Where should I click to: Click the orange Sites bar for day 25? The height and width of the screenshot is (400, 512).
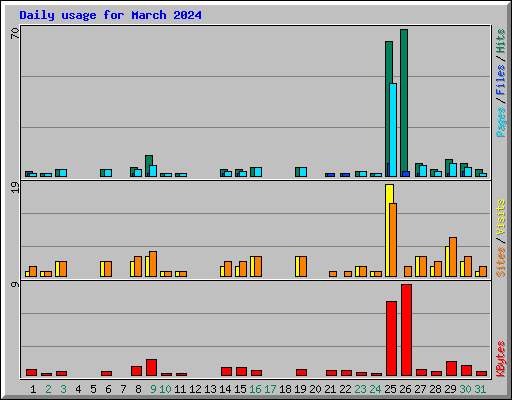click(393, 240)
